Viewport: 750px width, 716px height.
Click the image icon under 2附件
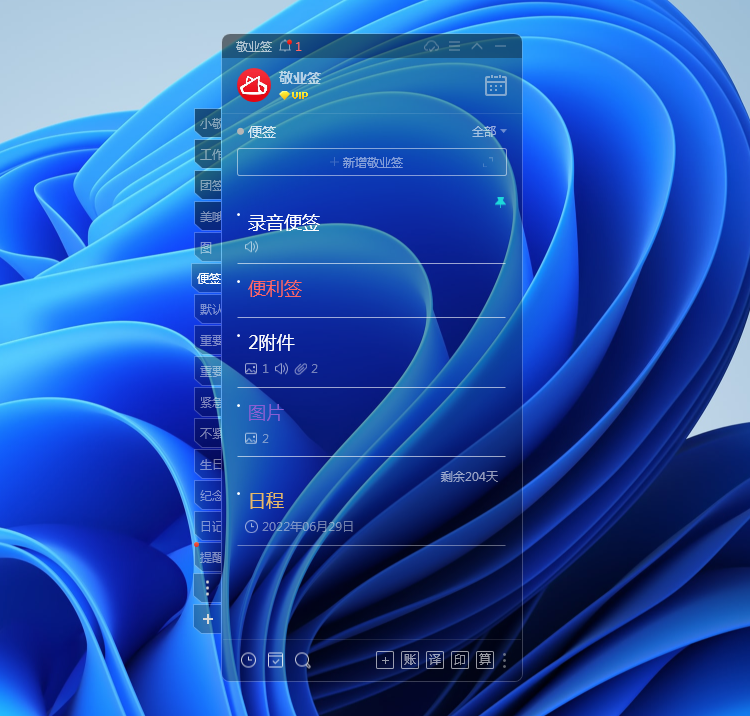[x=251, y=368]
